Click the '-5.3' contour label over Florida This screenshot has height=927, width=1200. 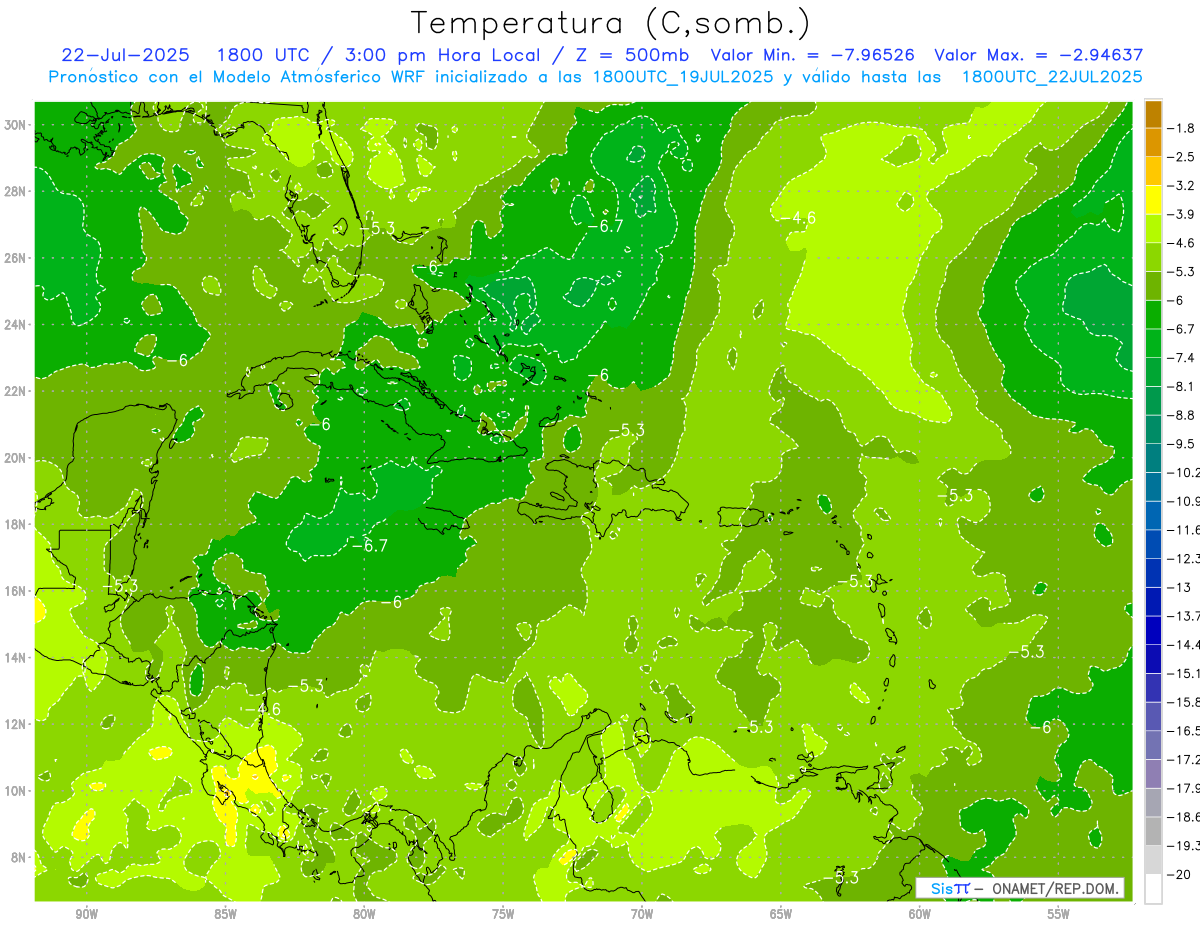[377, 228]
